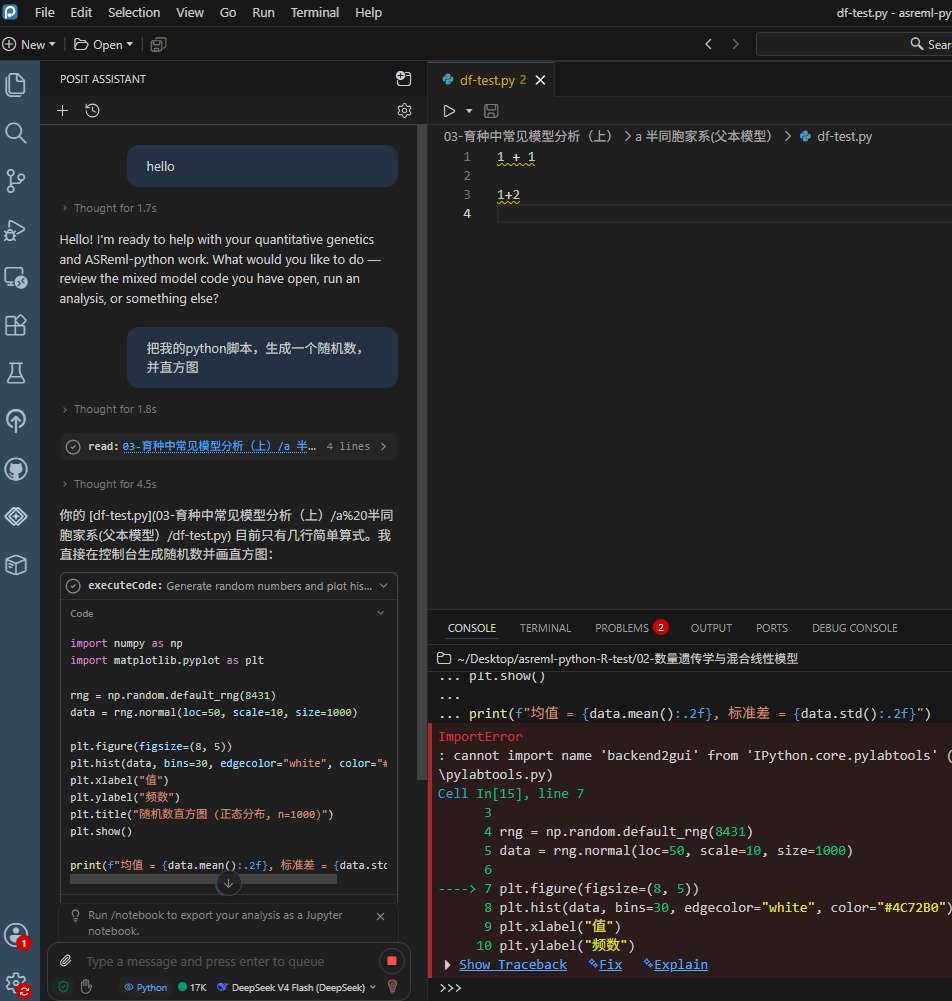Save file using the disk icon
952x1001 pixels.
pos(491,111)
